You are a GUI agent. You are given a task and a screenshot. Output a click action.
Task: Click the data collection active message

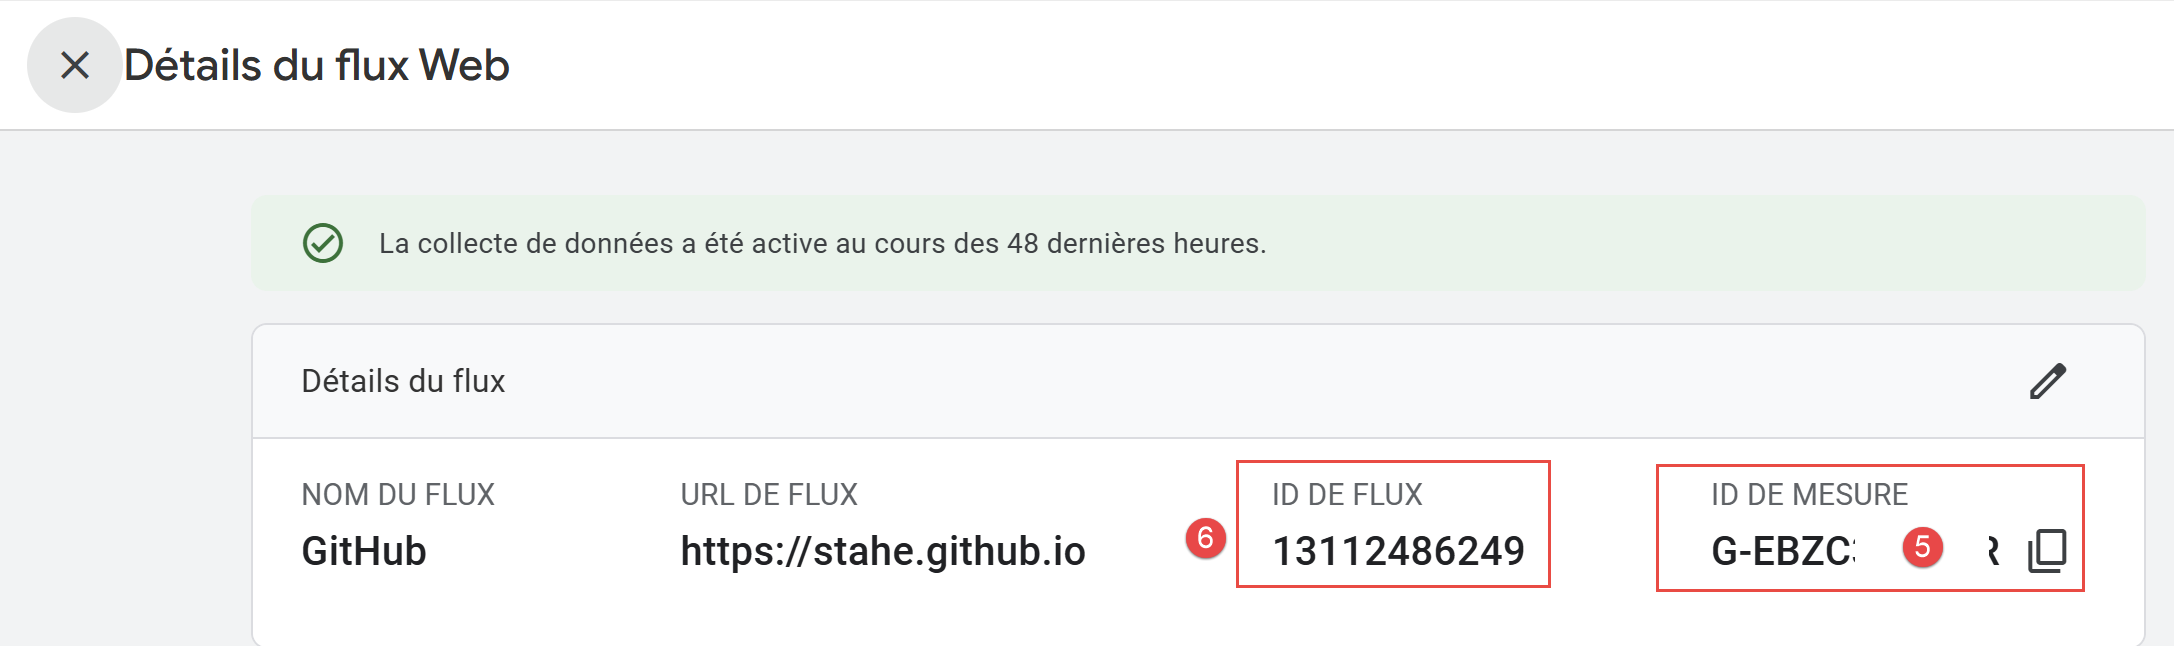pos(822,243)
